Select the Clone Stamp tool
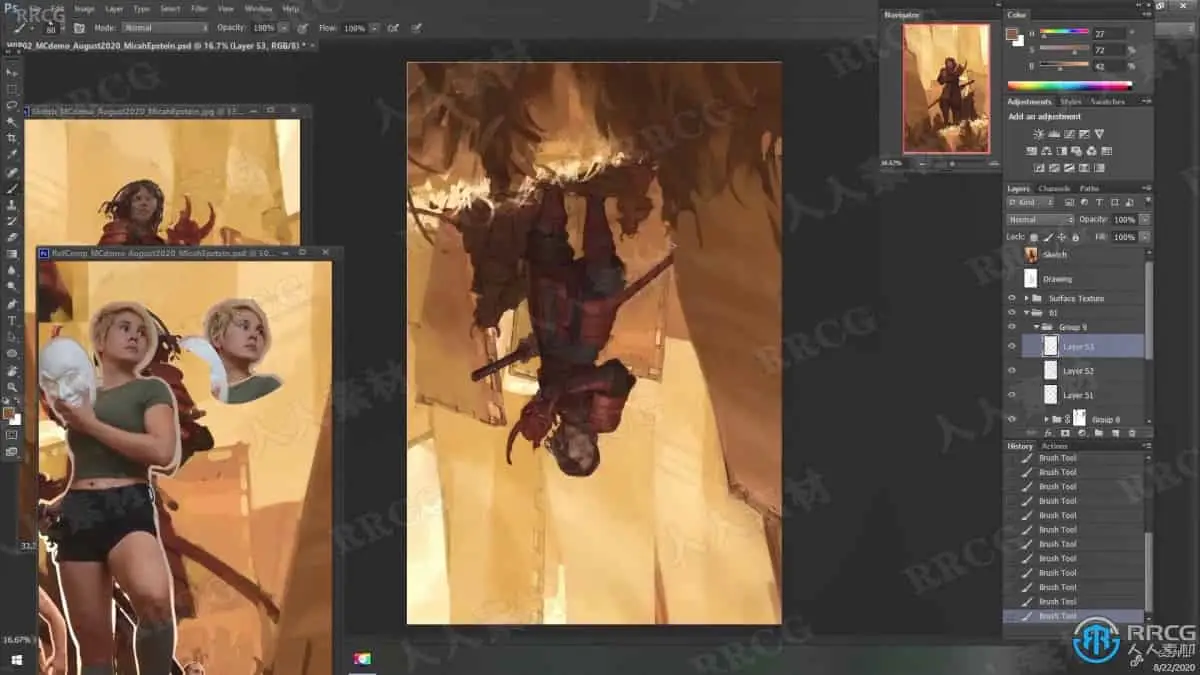 pyautogui.click(x=12, y=205)
